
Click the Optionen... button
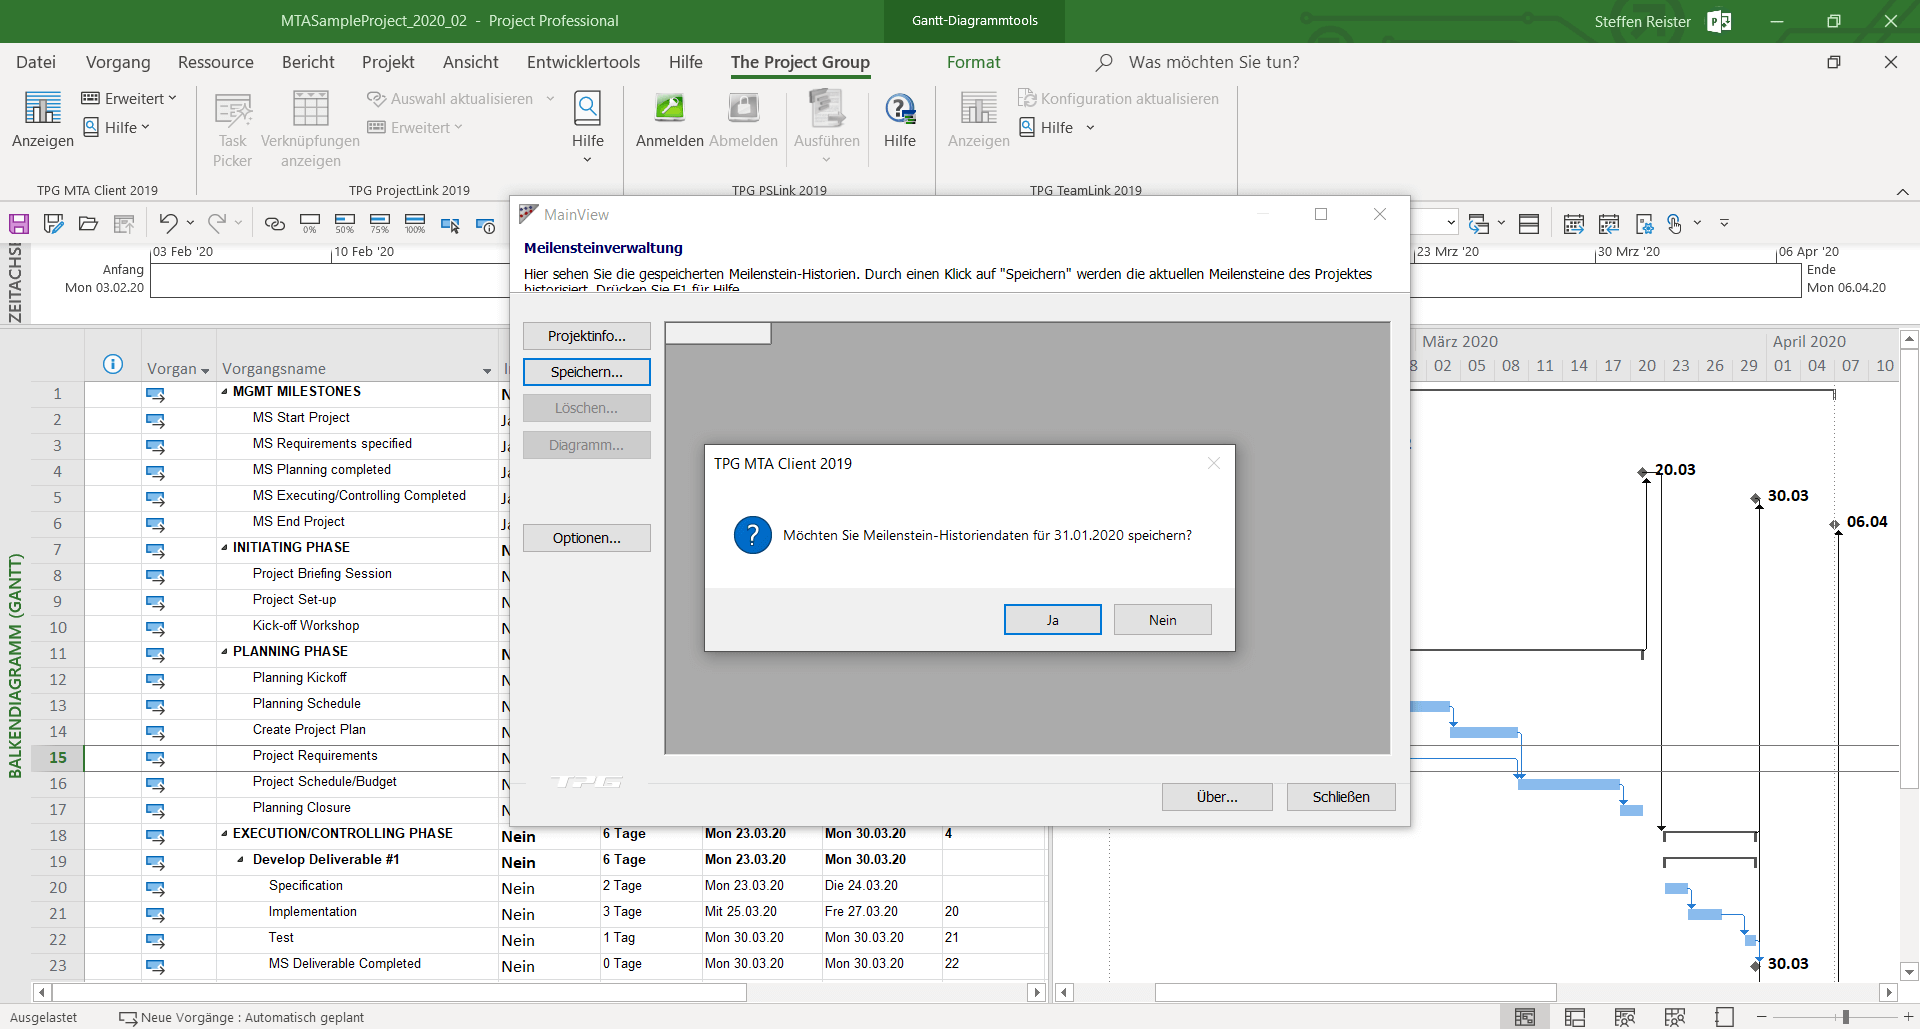tap(586, 538)
